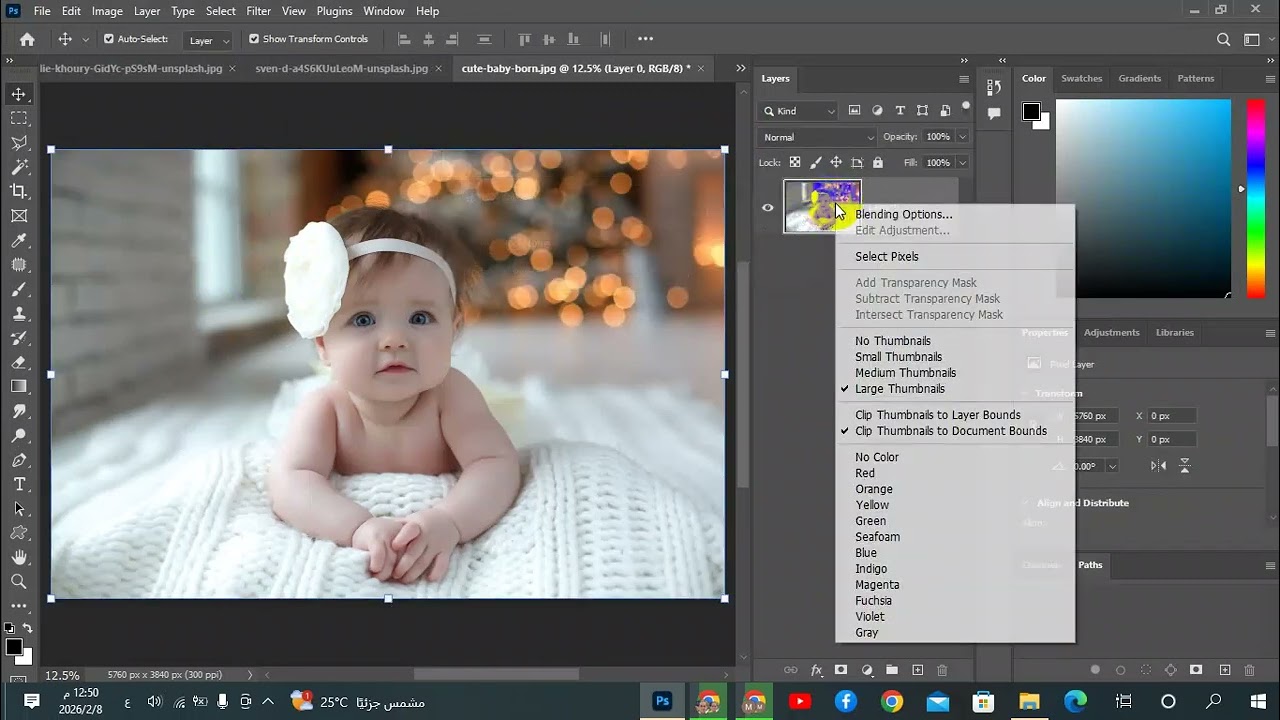
Task: Add a layer style with fx icon
Action: click(816, 670)
